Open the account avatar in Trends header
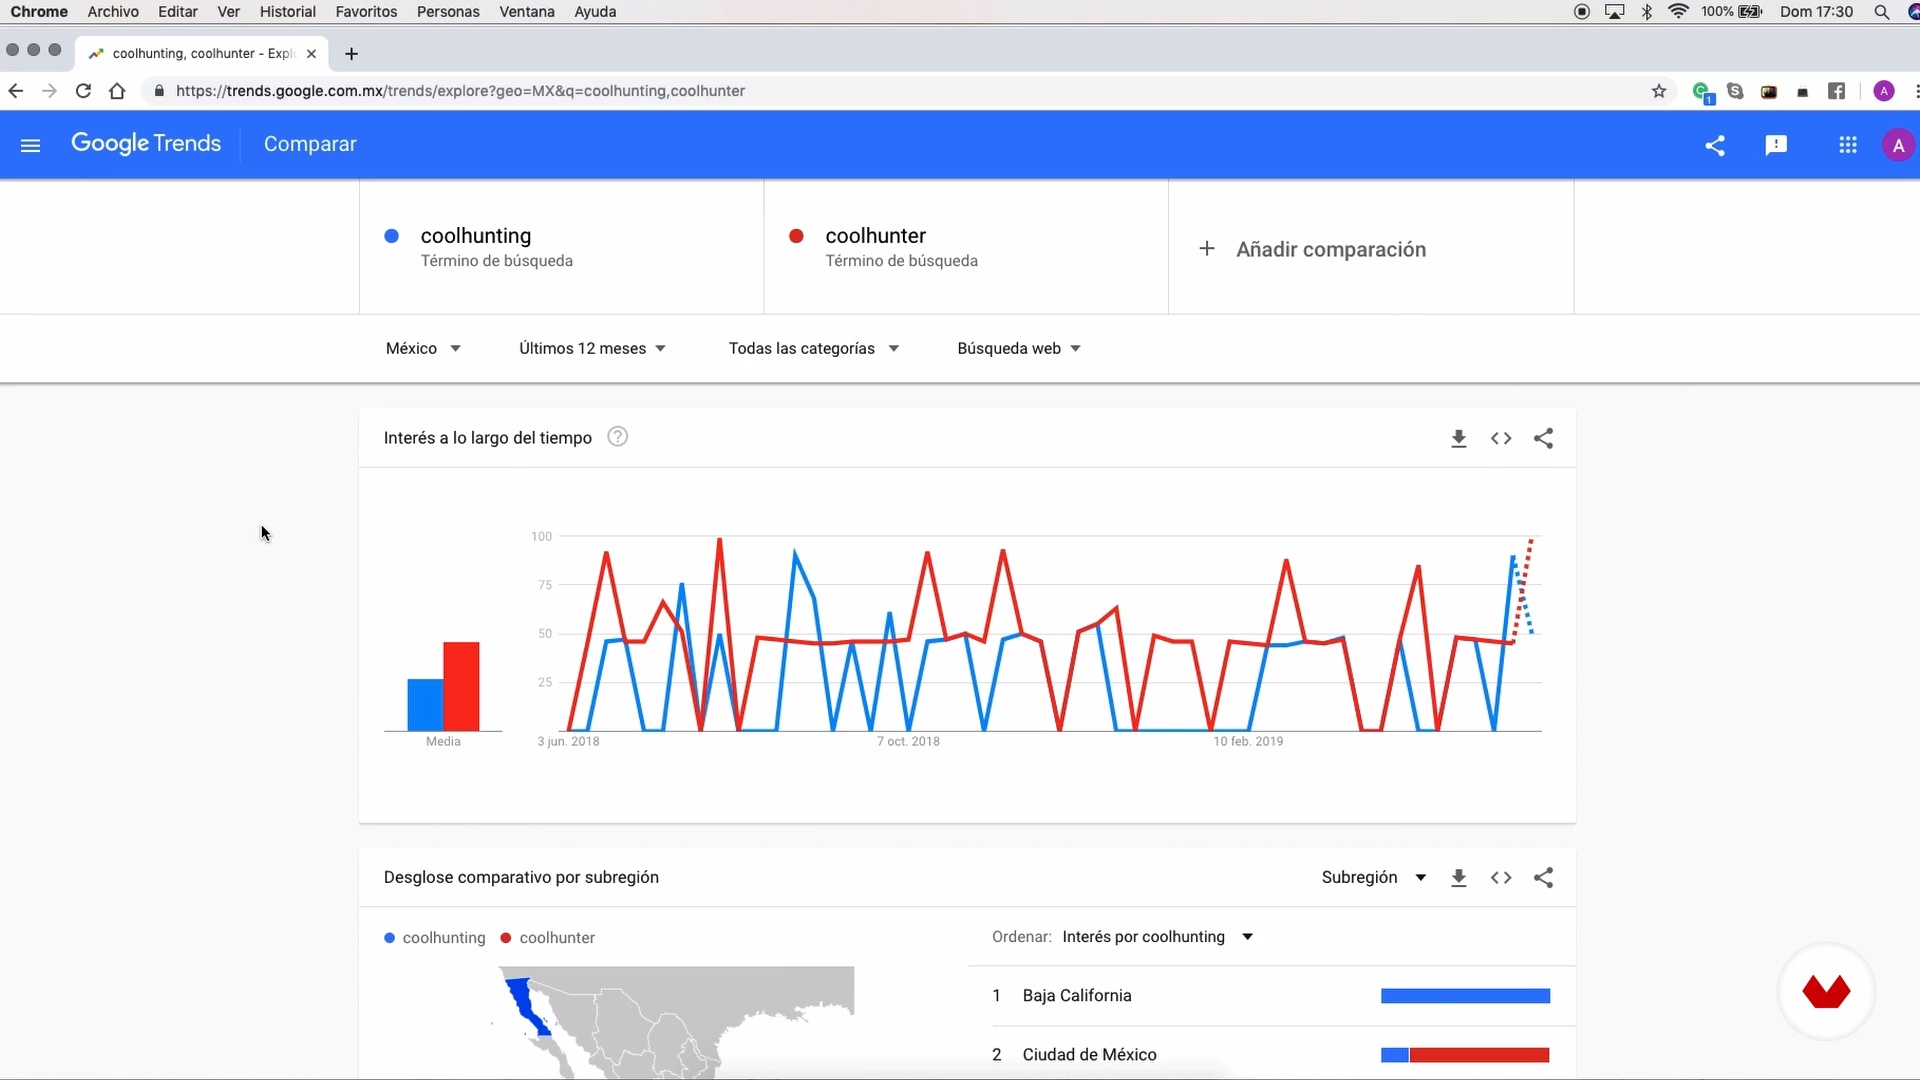The height and width of the screenshot is (1080, 1920). (x=1898, y=145)
